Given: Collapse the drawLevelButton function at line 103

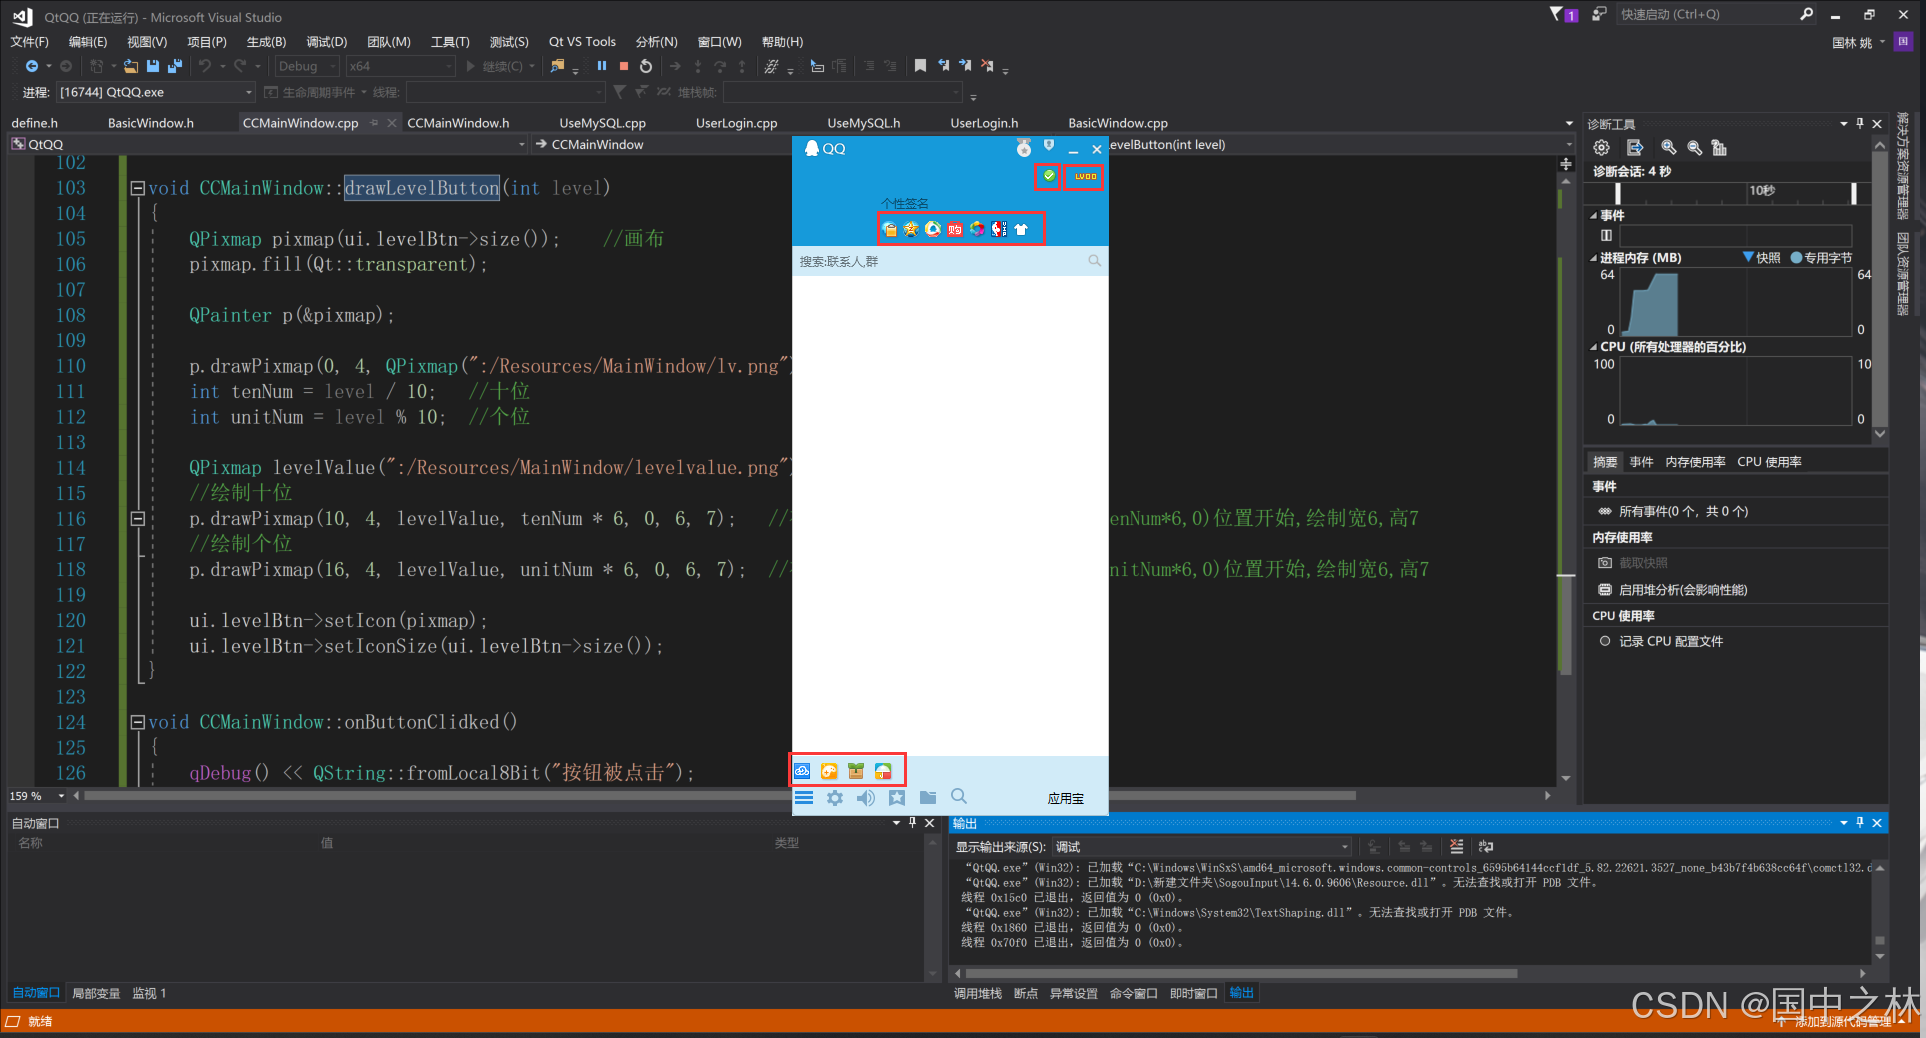Looking at the screenshot, I should (x=138, y=188).
